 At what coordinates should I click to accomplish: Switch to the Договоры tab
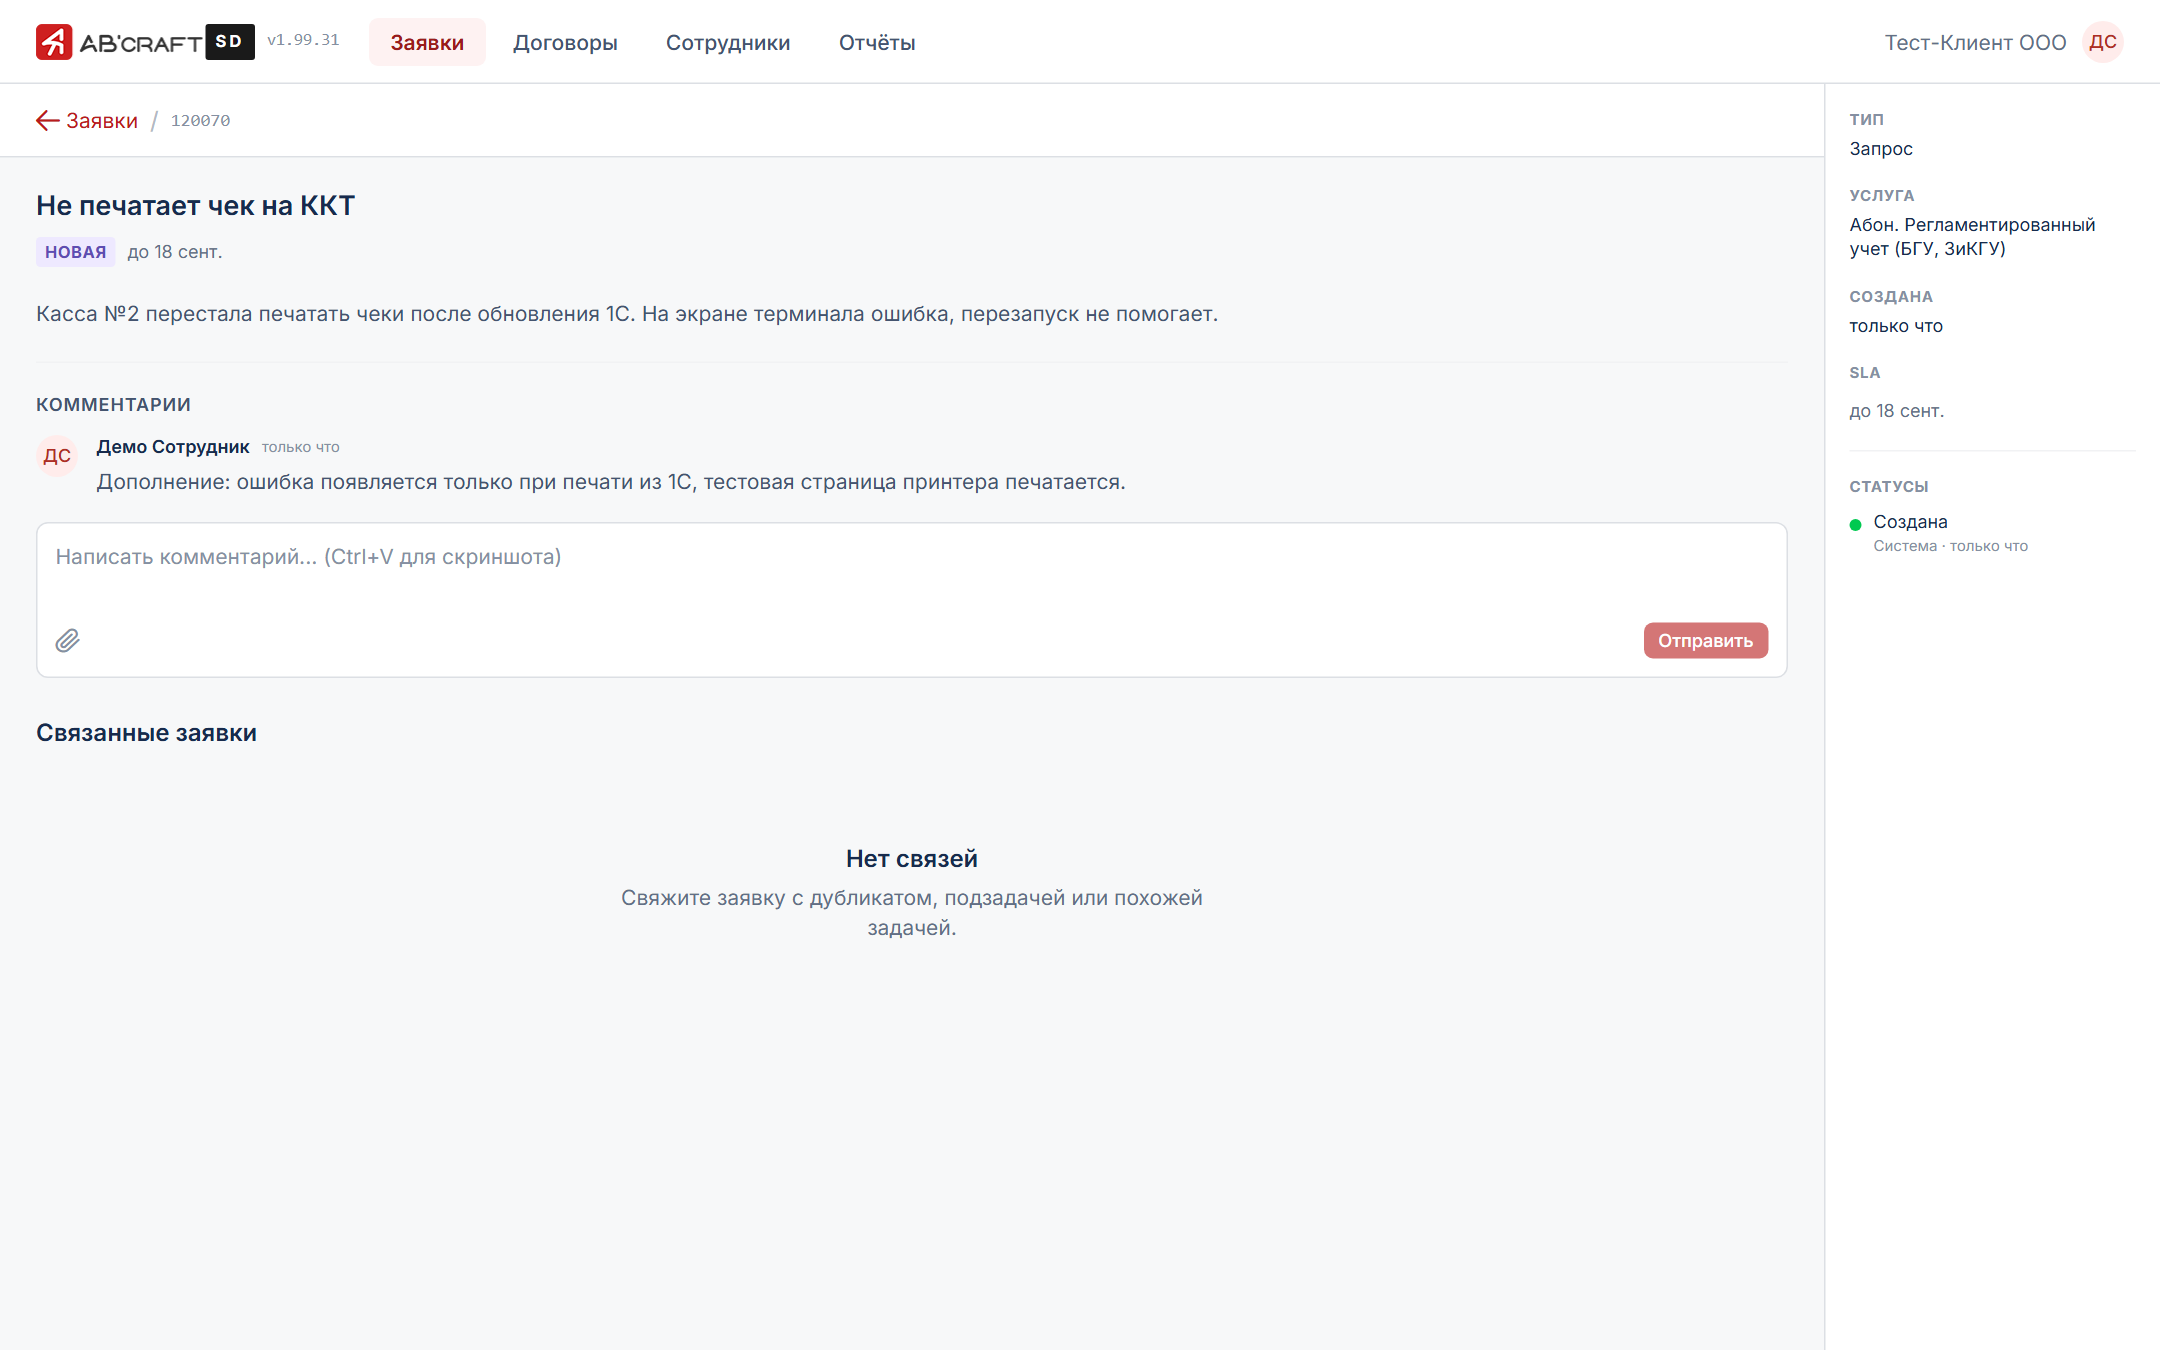click(565, 42)
